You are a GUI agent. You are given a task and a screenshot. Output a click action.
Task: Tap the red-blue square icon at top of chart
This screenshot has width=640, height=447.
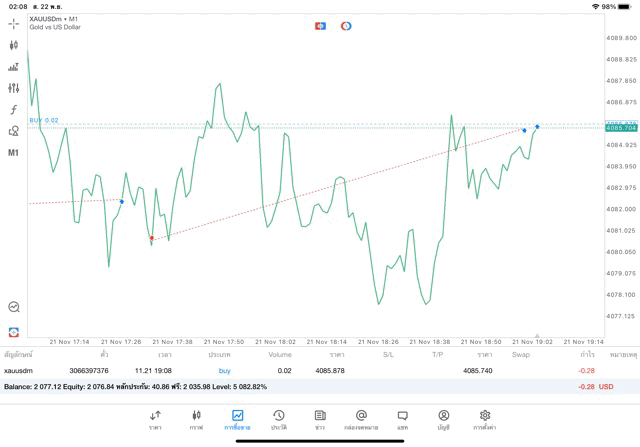click(320, 26)
